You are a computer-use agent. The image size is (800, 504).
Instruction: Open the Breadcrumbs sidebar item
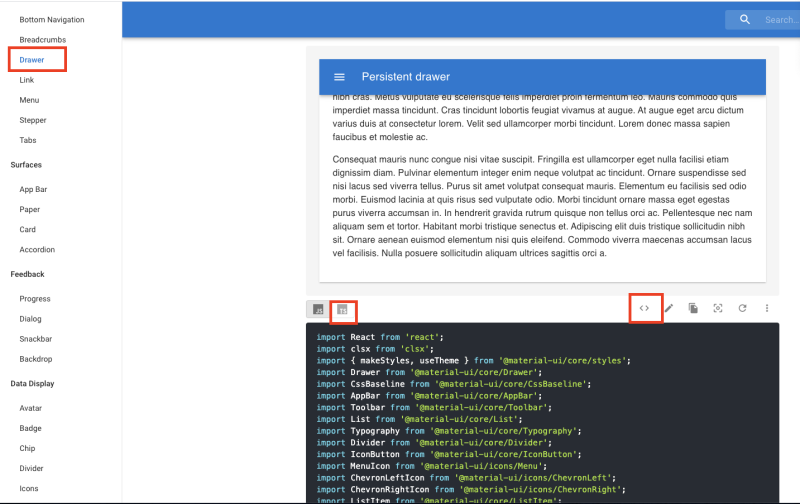(x=43, y=39)
